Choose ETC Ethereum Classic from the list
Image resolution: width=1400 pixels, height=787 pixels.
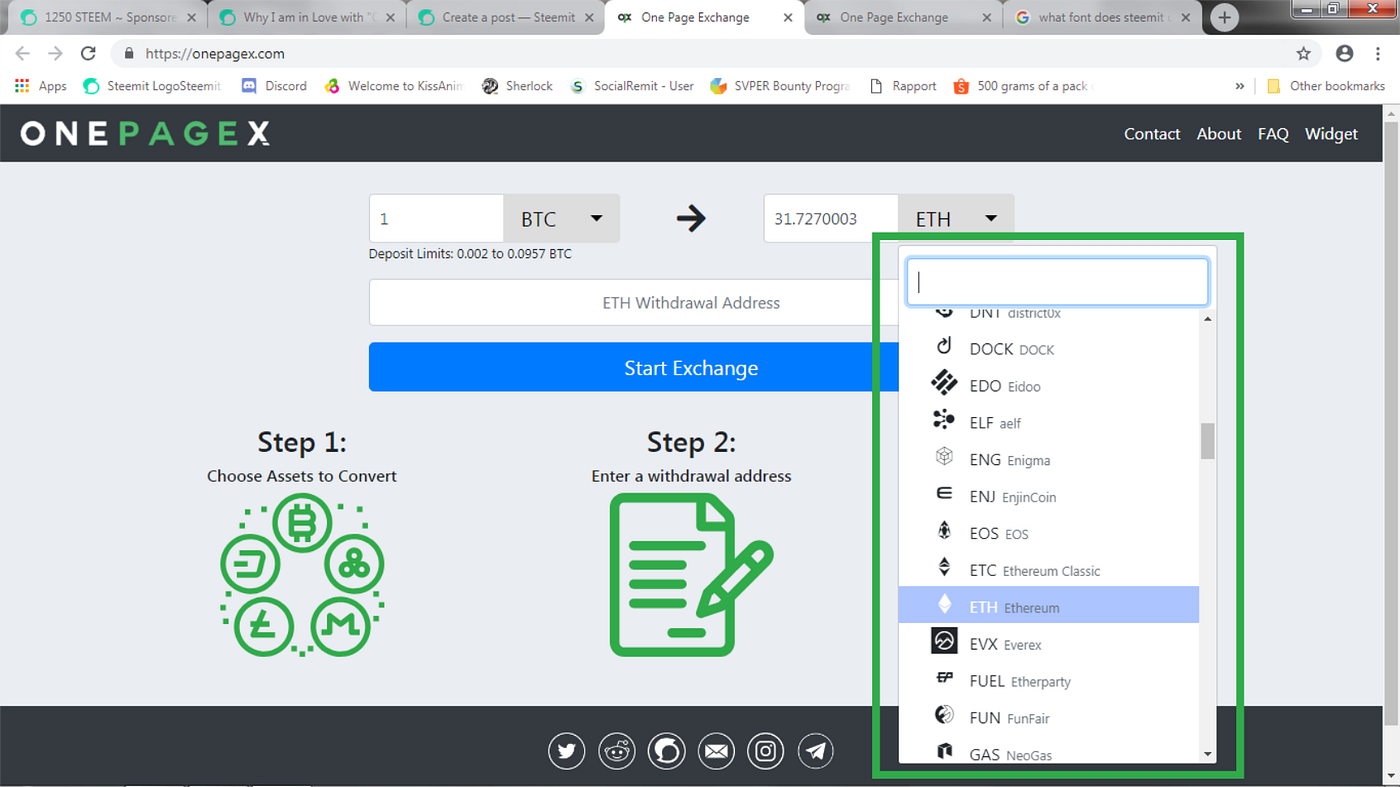coord(1049,571)
